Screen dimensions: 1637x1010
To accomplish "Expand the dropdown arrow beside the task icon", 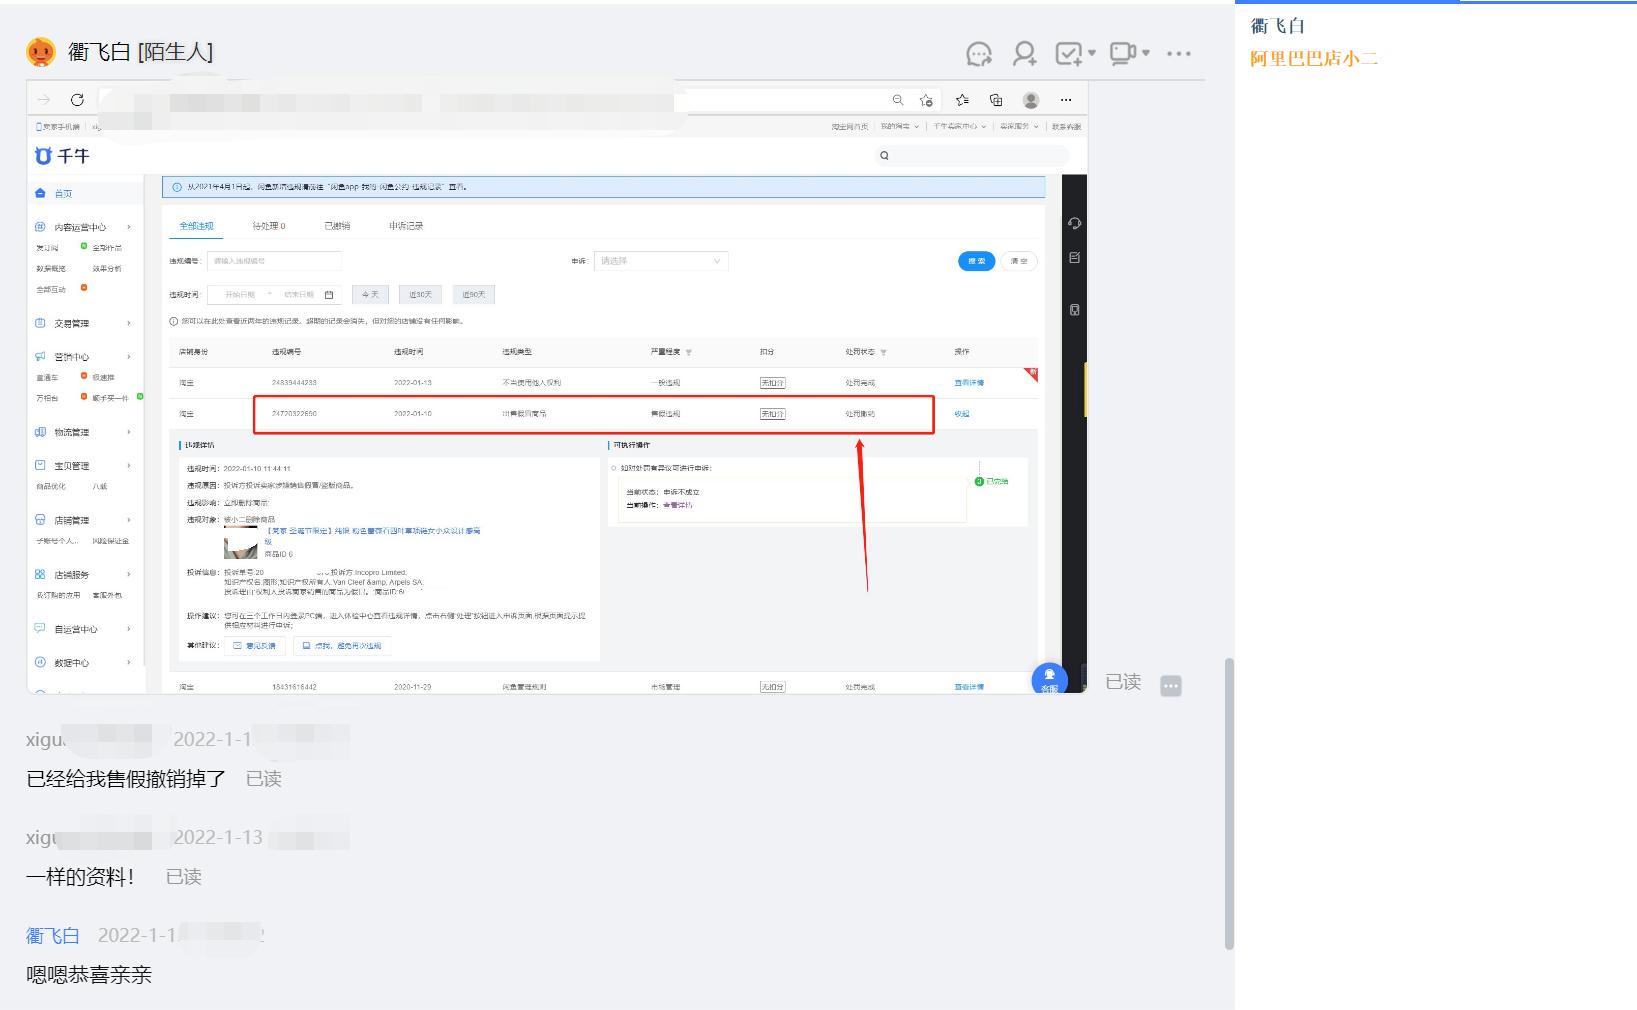I will (1092, 54).
